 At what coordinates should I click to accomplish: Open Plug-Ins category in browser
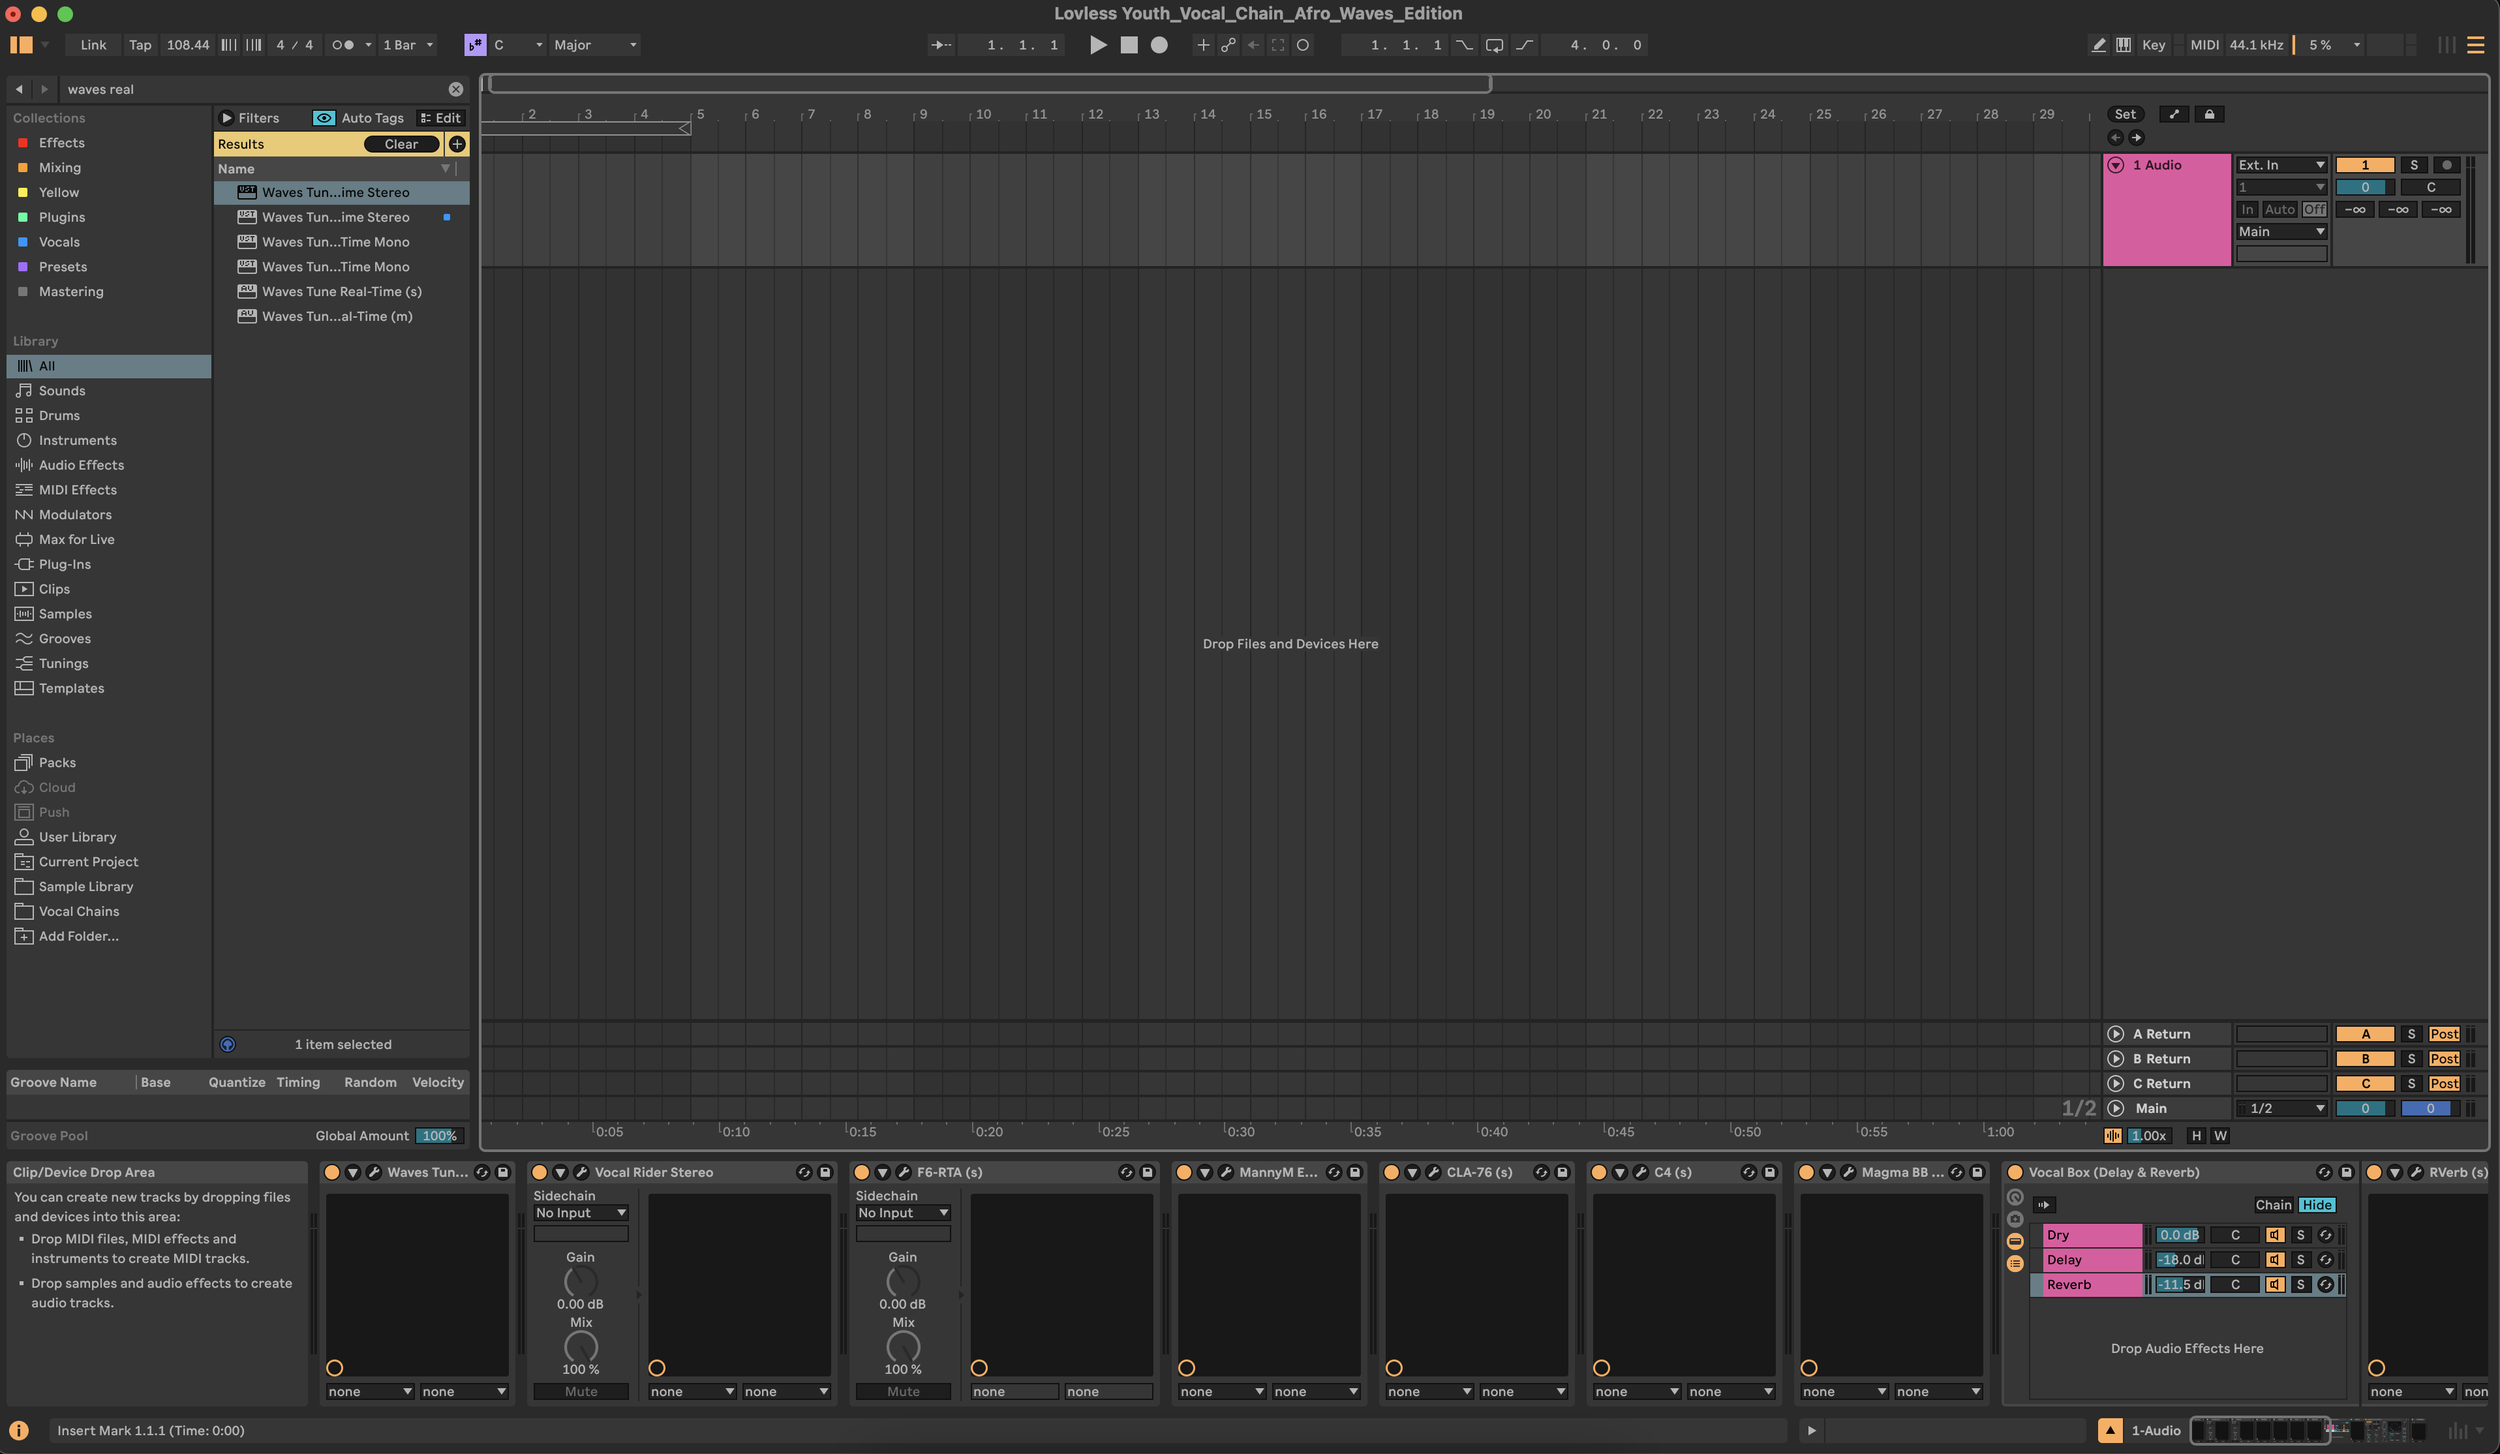click(64, 564)
